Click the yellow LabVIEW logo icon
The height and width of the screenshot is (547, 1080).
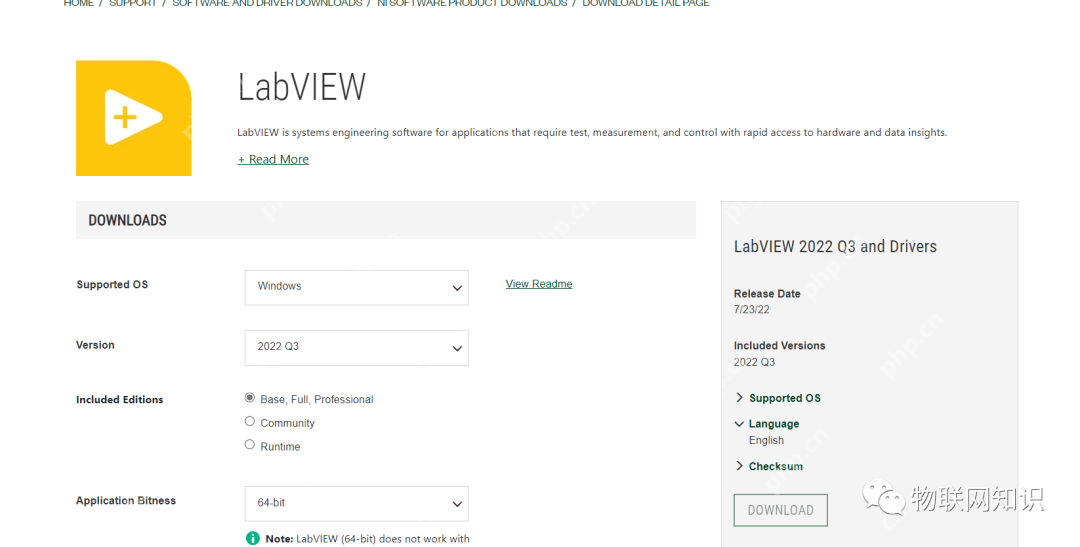(x=133, y=118)
